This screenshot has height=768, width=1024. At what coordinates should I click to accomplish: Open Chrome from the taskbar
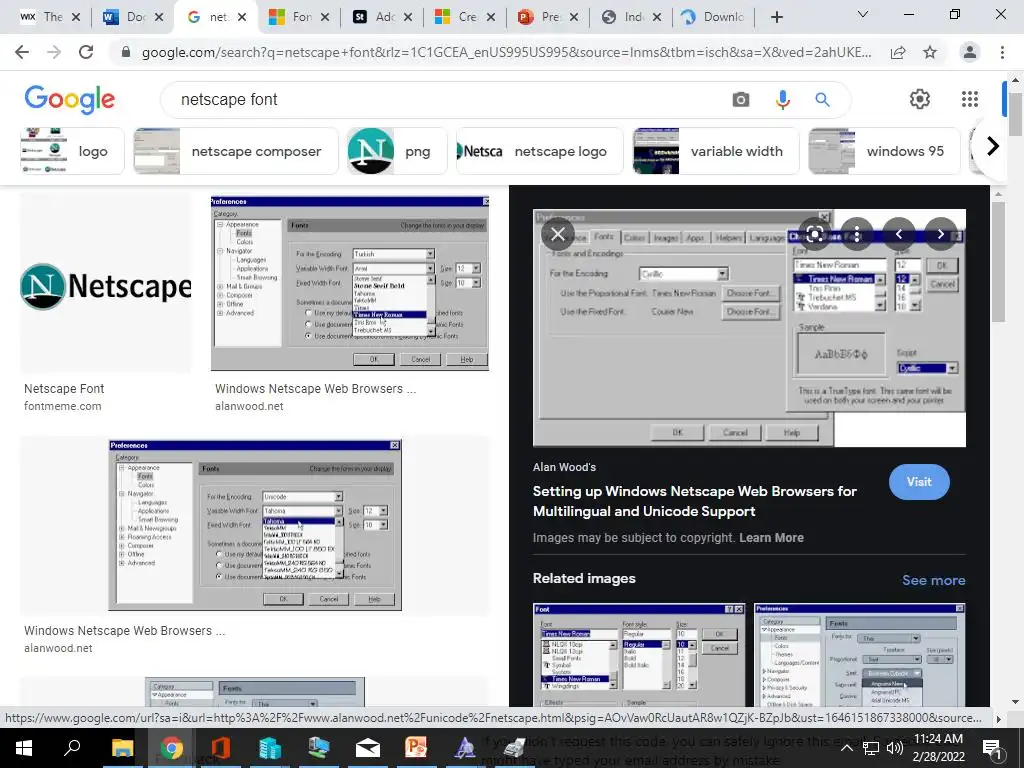pyautogui.click(x=172, y=748)
